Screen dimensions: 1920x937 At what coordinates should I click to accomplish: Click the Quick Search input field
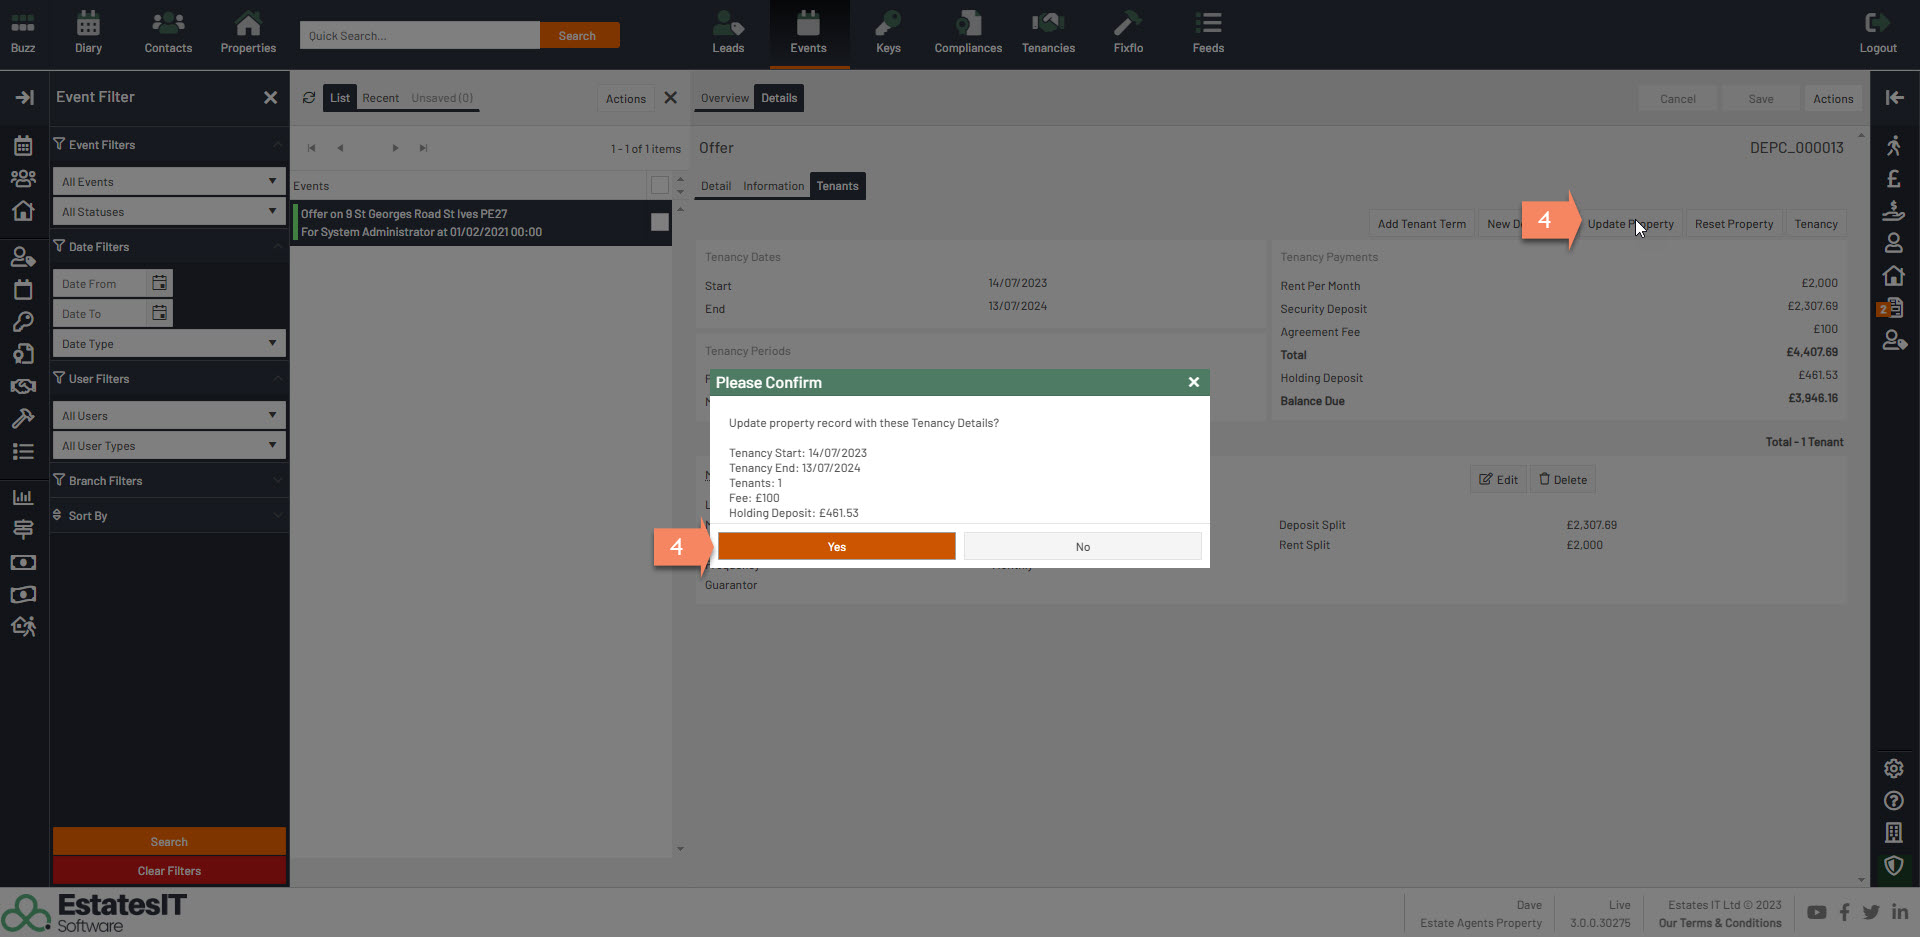point(419,36)
